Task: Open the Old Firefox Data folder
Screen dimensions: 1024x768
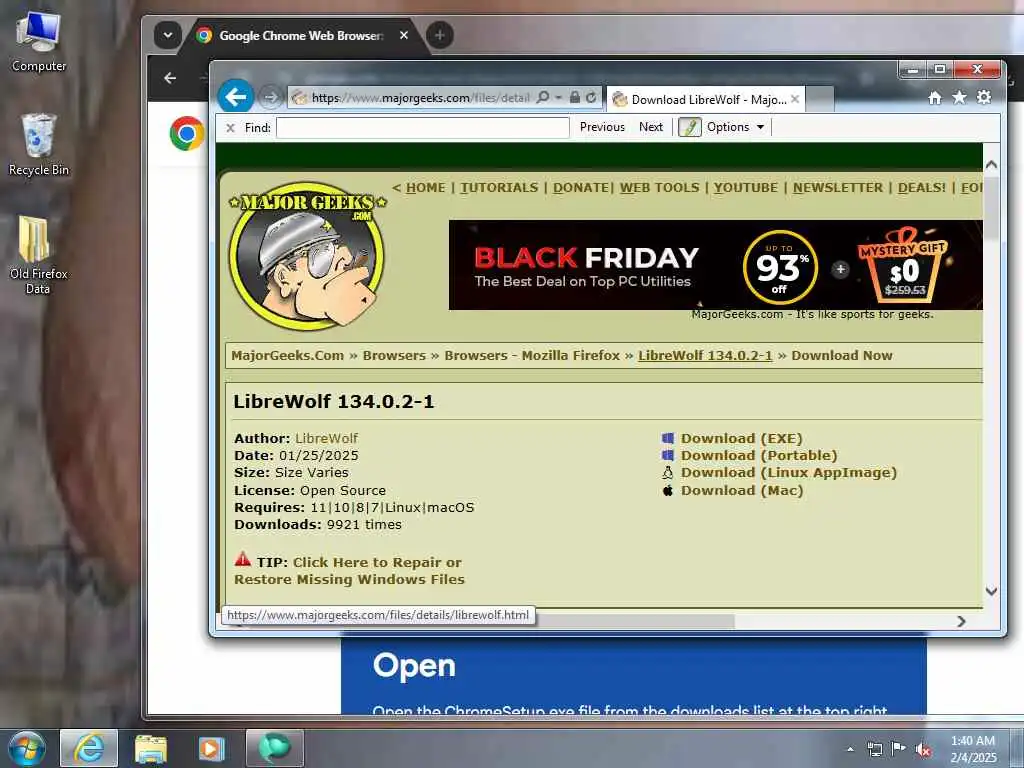Action: tap(39, 255)
